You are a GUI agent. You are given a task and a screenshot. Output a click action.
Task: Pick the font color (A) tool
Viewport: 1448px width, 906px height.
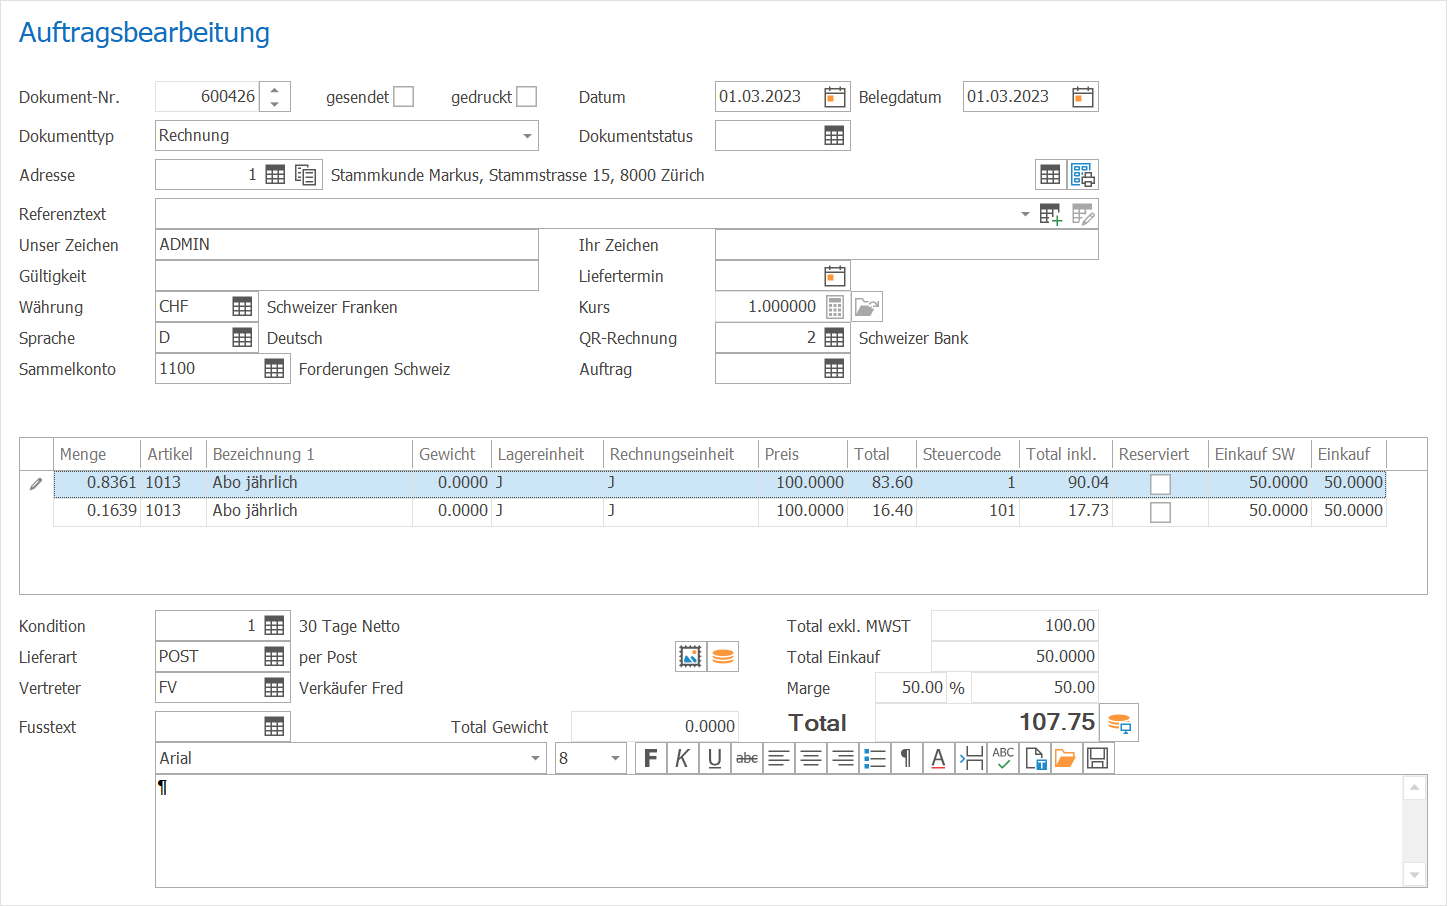pyautogui.click(x=938, y=758)
